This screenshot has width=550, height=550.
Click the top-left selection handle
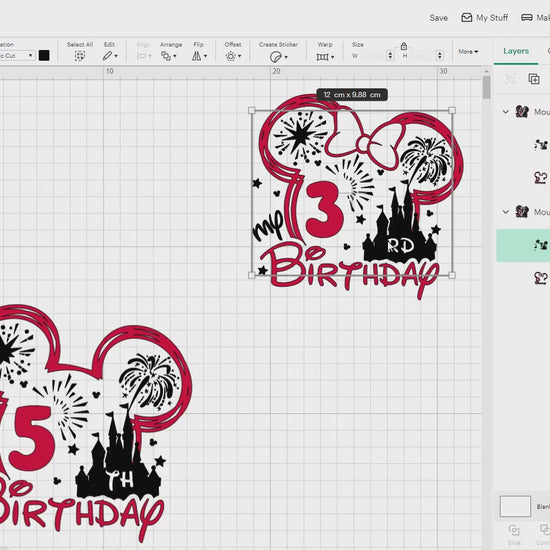251,110
